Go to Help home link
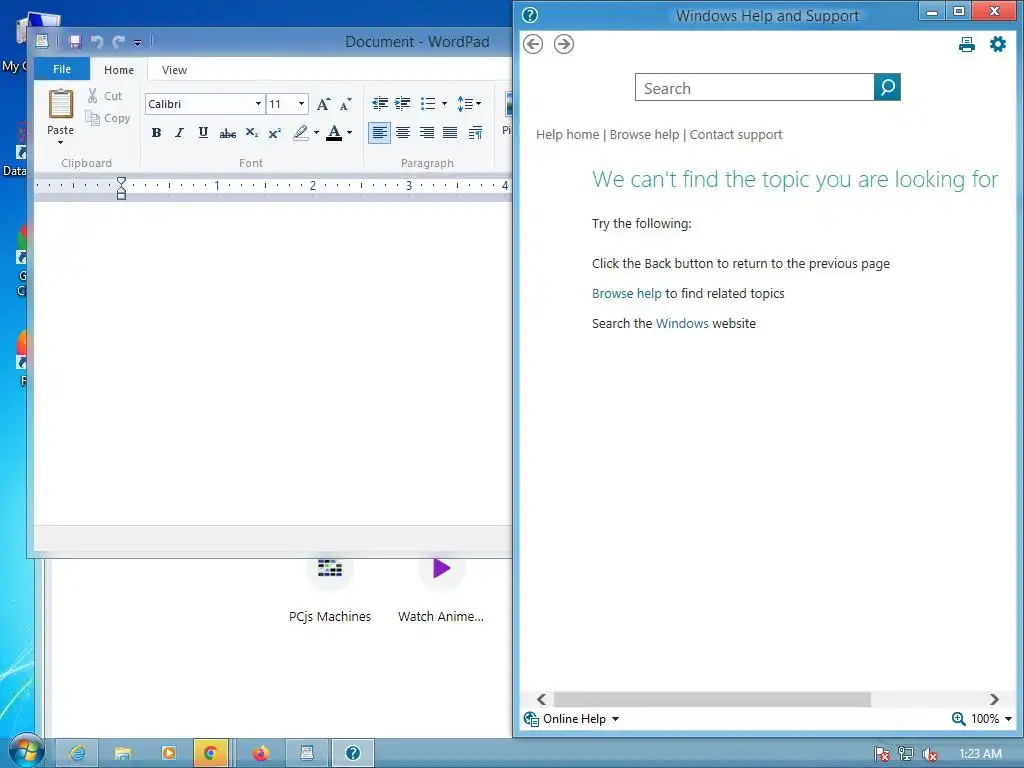The height and width of the screenshot is (768, 1024). (568, 135)
